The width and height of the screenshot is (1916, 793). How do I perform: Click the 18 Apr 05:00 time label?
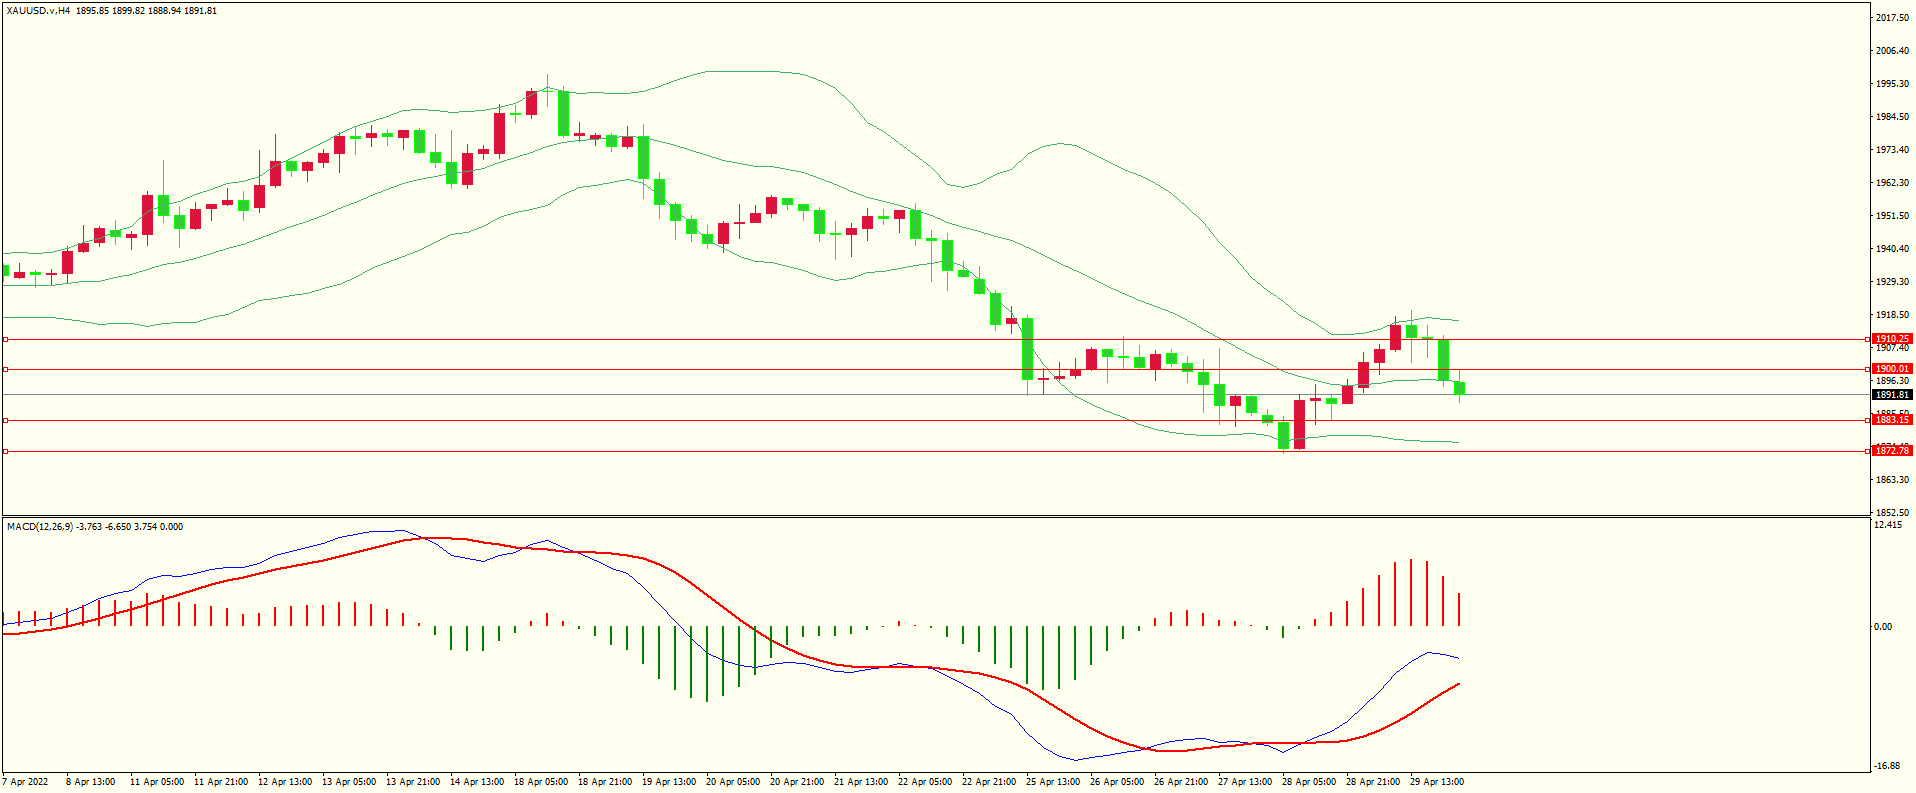point(540,782)
